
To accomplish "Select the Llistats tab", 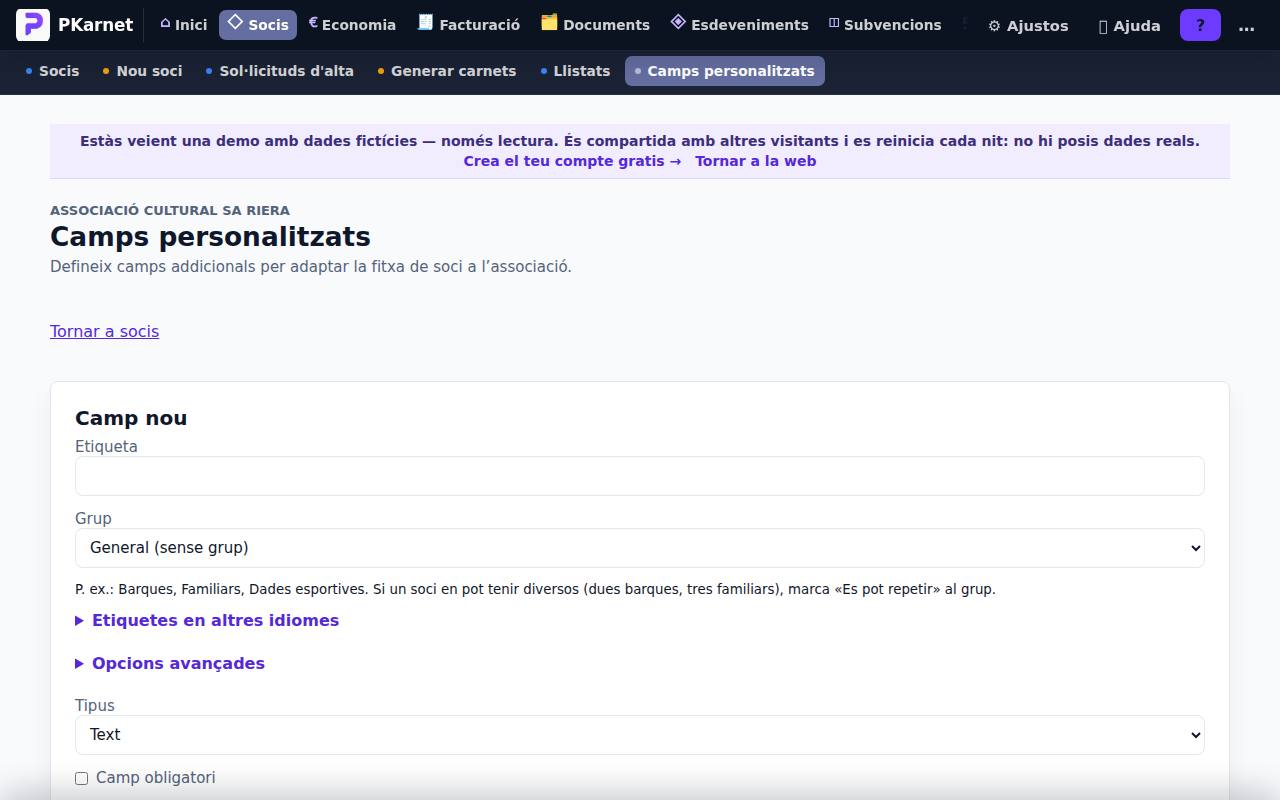I will (575, 71).
